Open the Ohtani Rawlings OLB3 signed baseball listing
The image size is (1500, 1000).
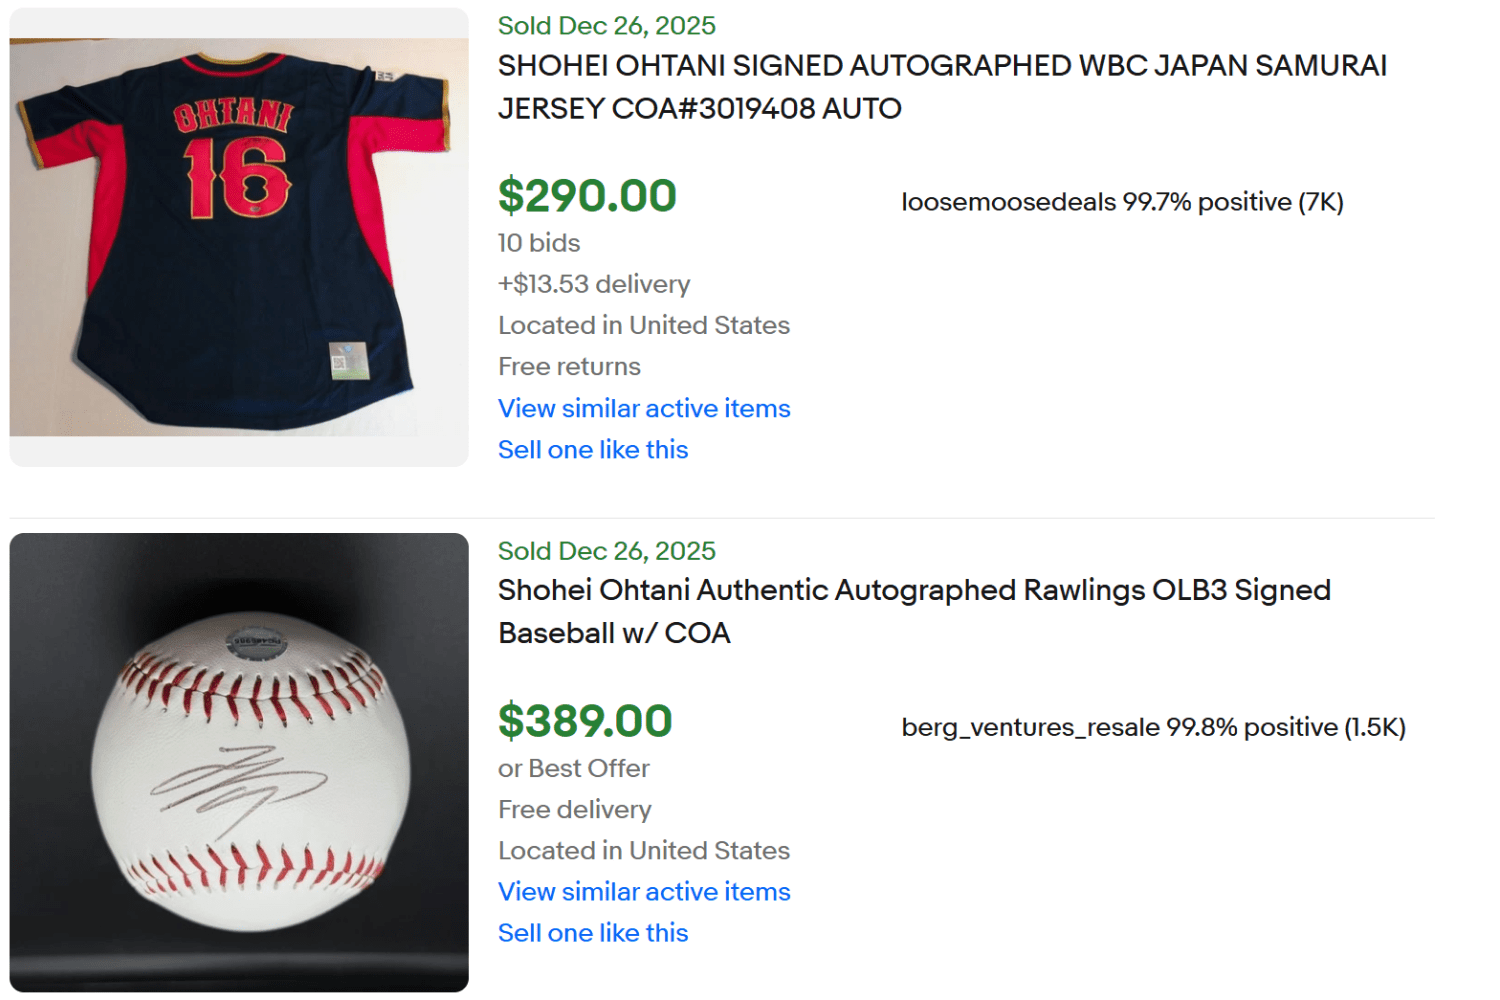click(913, 611)
